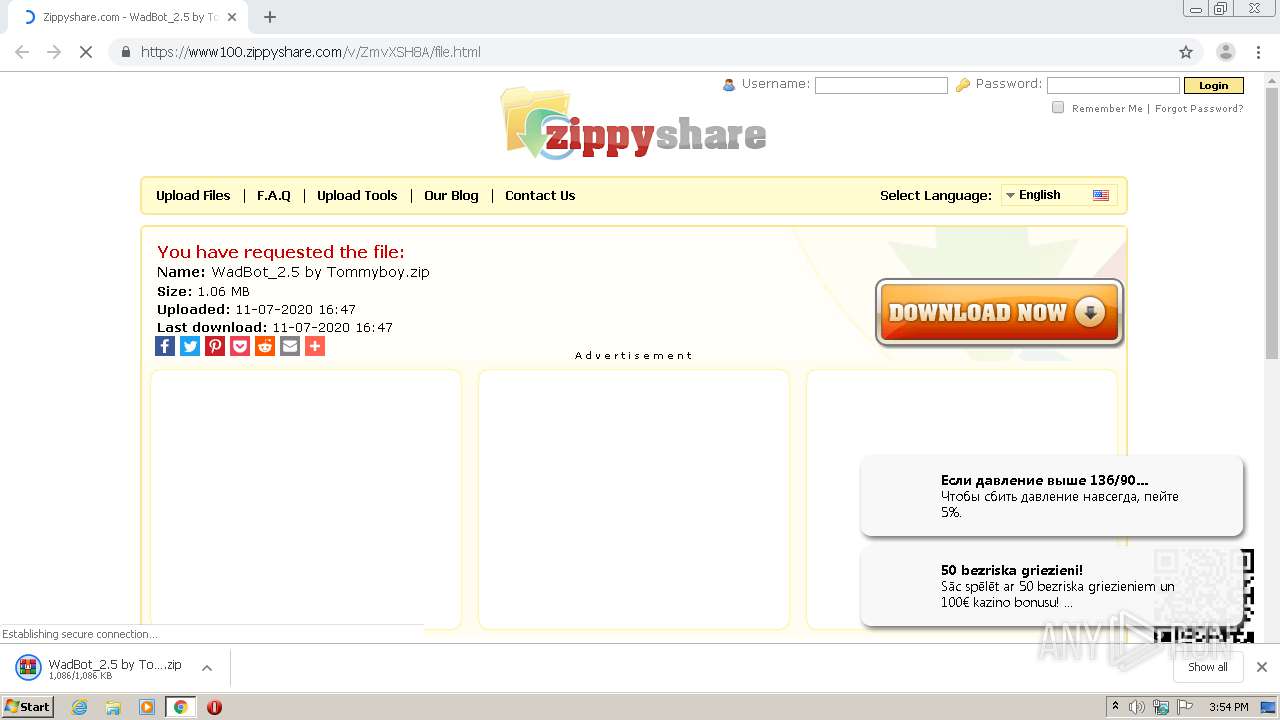
Task: Open media player from taskbar
Action: pyautogui.click(x=147, y=707)
